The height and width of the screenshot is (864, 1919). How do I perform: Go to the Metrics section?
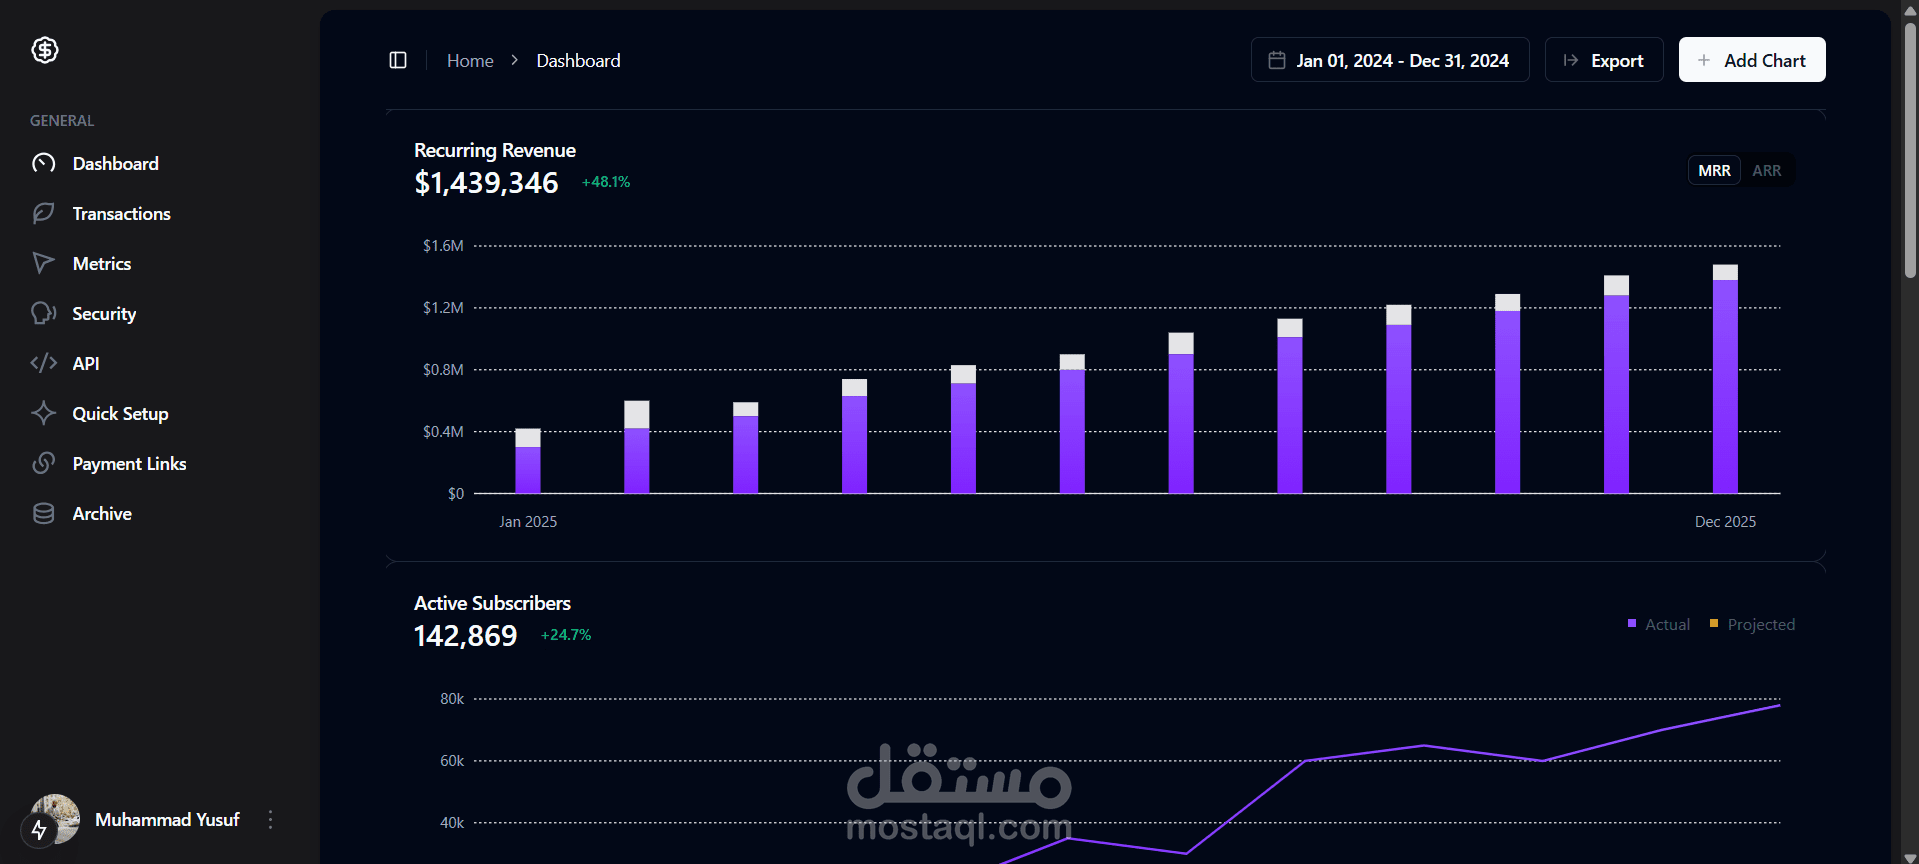101,263
